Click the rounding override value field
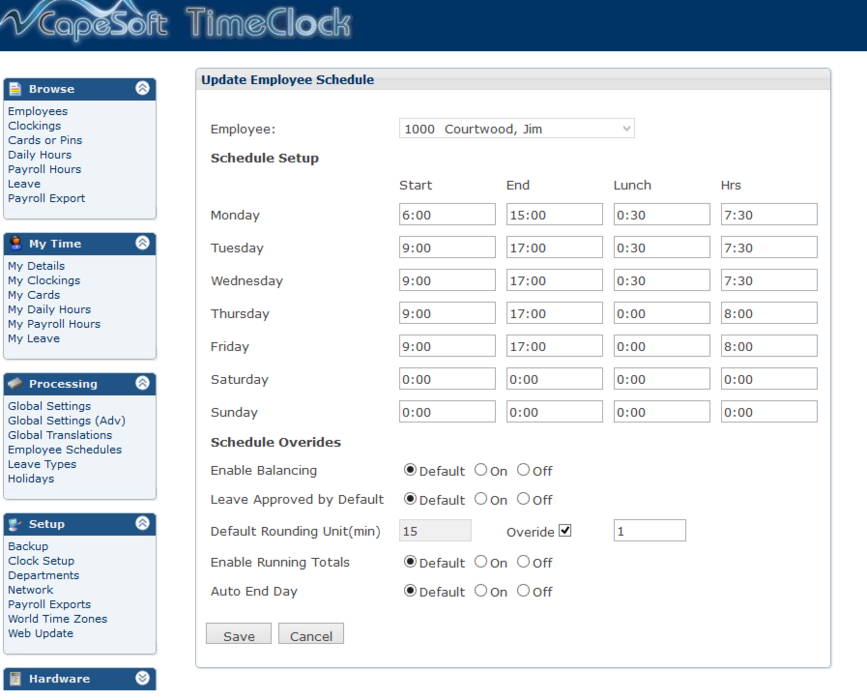 (650, 531)
